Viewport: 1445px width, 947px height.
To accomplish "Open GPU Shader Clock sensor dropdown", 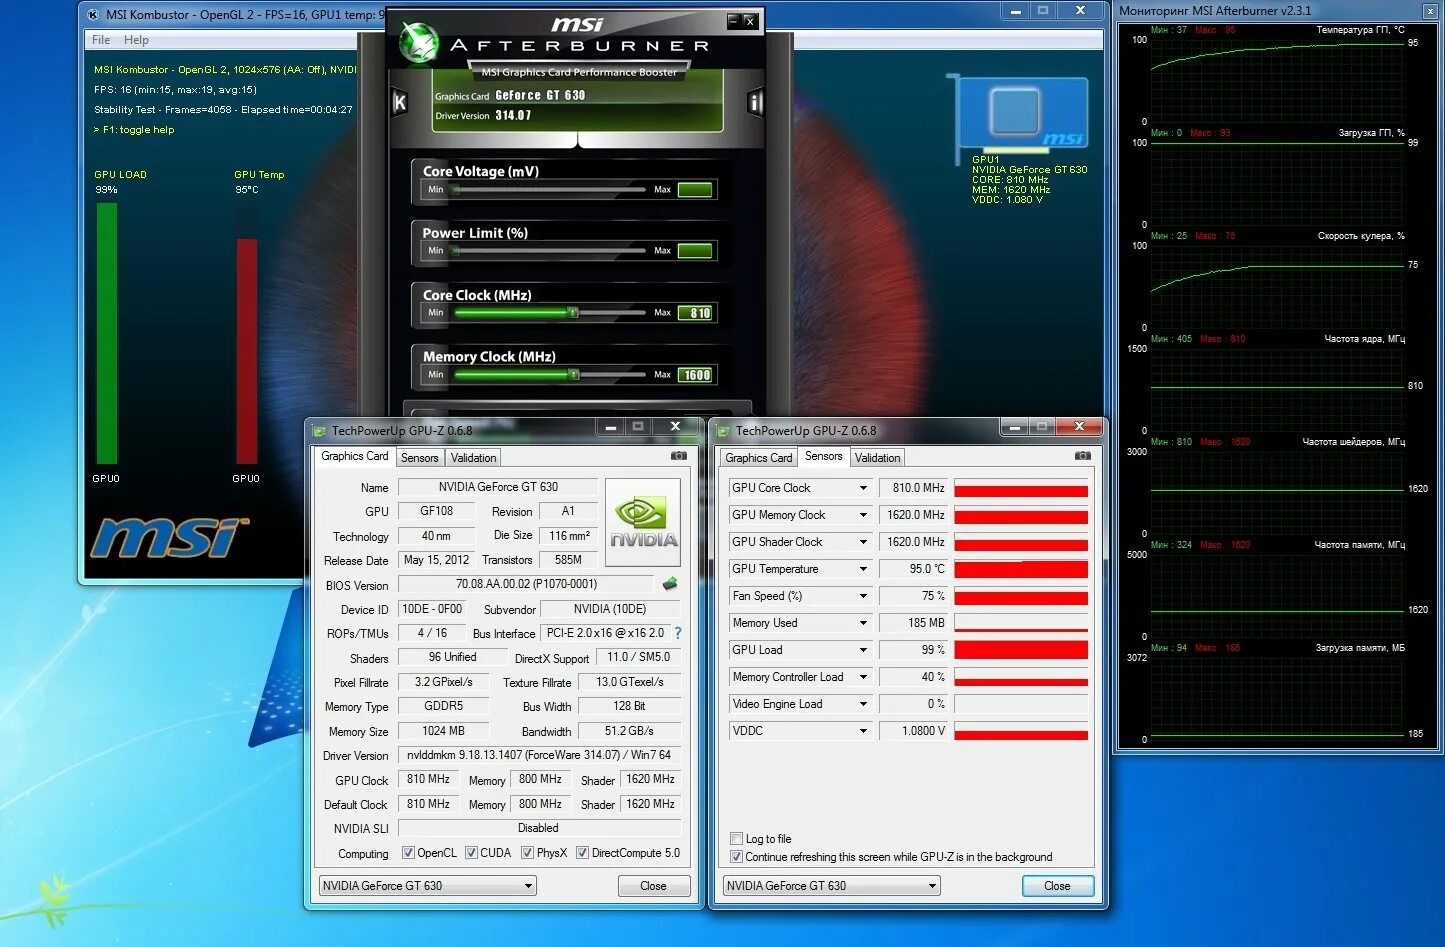I will pyautogui.click(x=863, y=542).
